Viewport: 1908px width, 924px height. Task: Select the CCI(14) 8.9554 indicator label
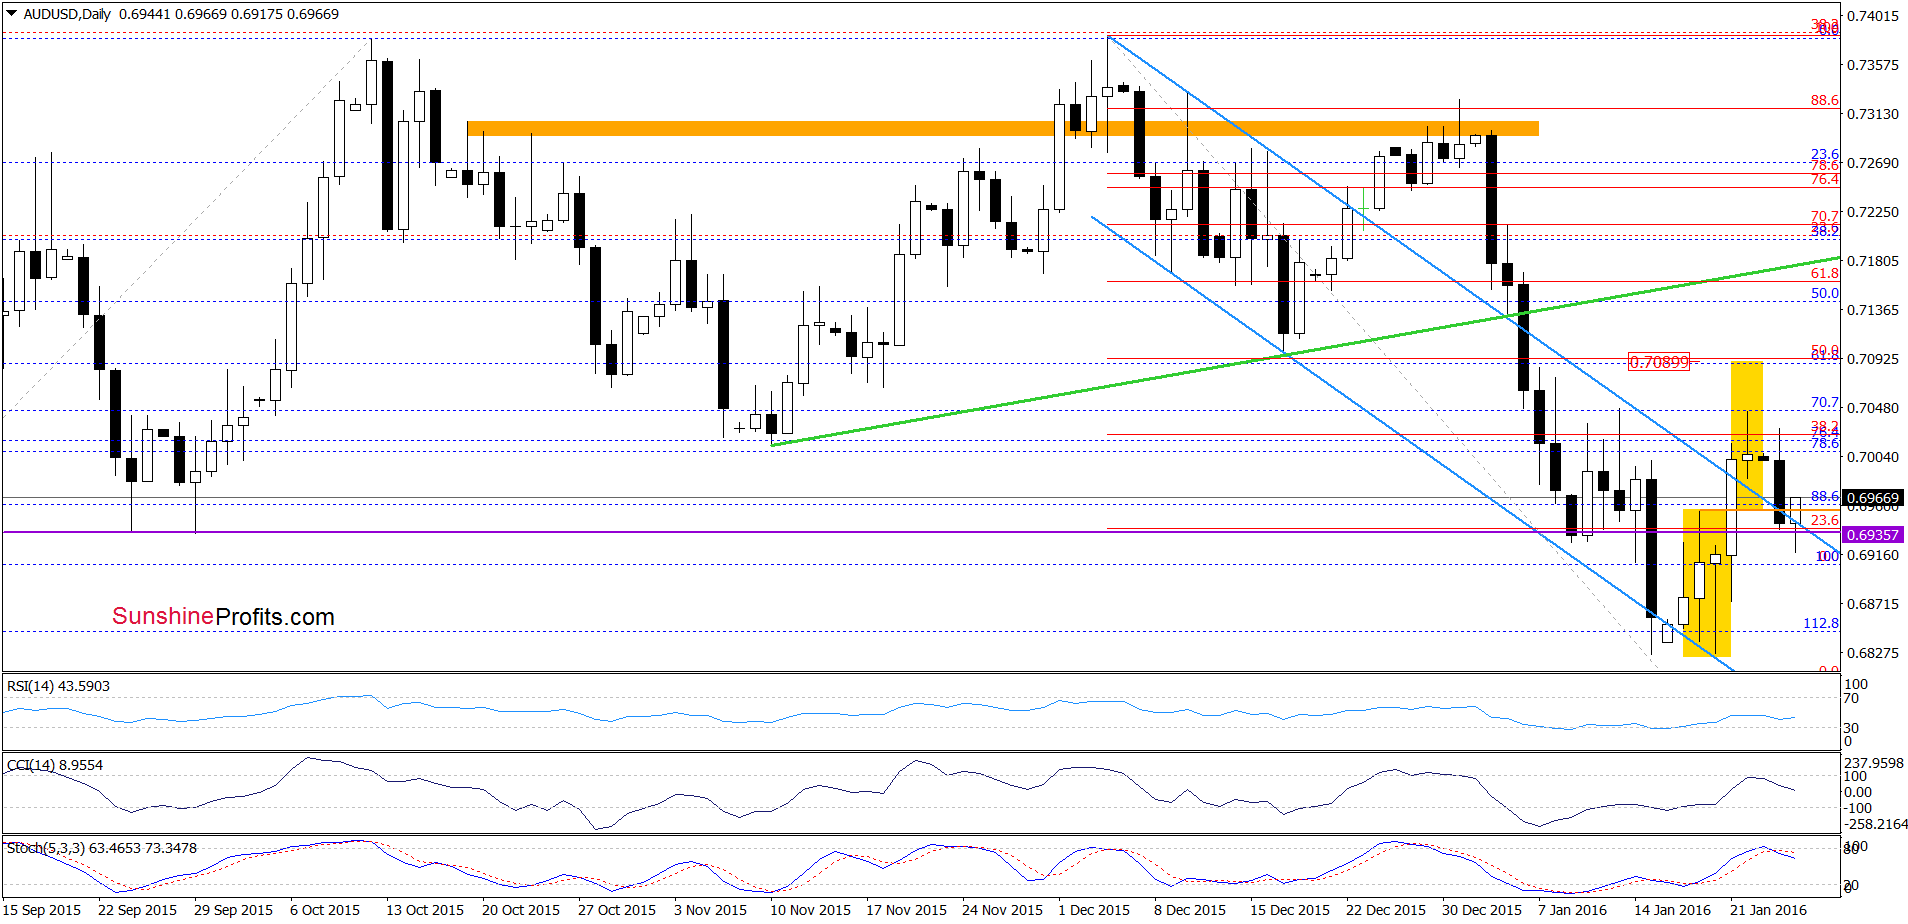point(55,765)
